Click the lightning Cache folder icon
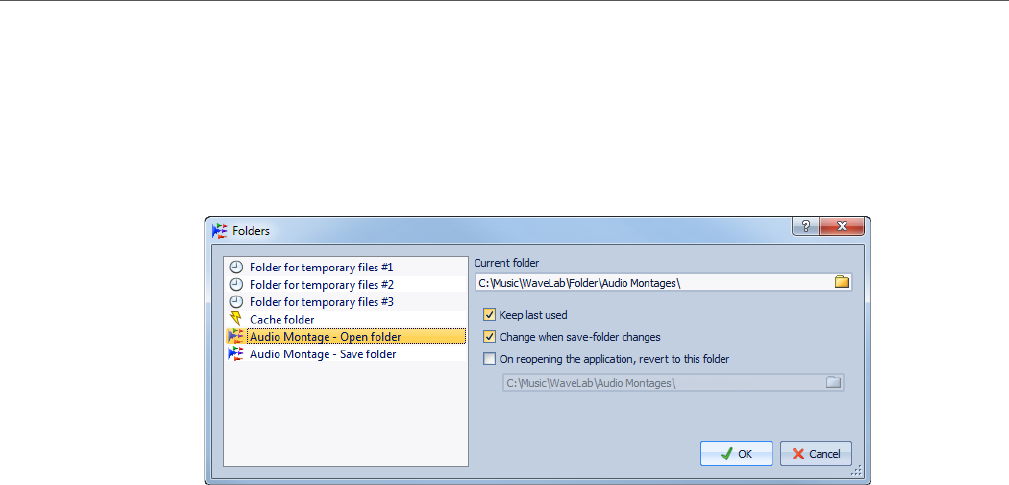This screenshot has width=1009, height=485. [236, 319]
